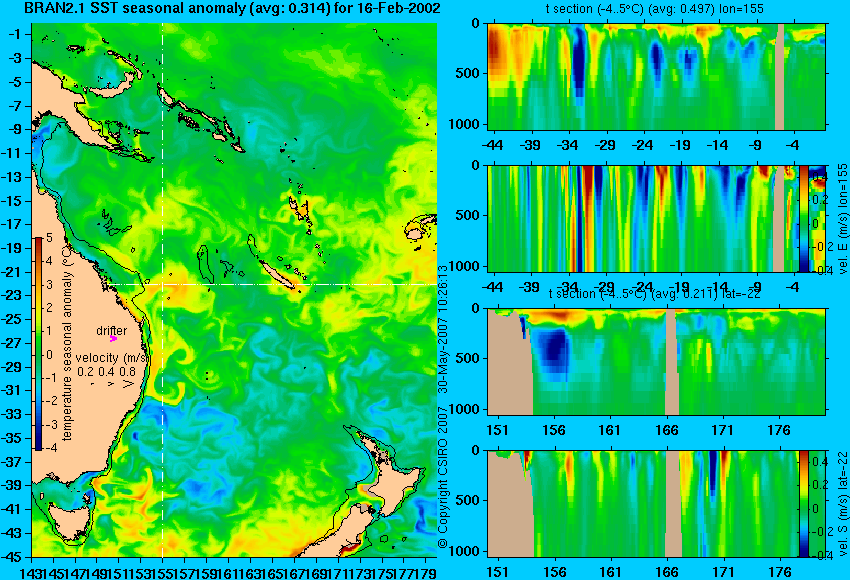Click the '0.2' velocity scale value in the legend
This screenshot has width=850, height=580.
point(85,371)
